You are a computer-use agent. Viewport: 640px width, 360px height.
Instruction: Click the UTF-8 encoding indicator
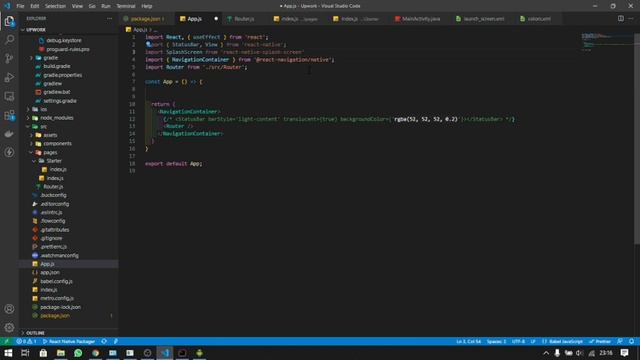click(x=518, y=341)
